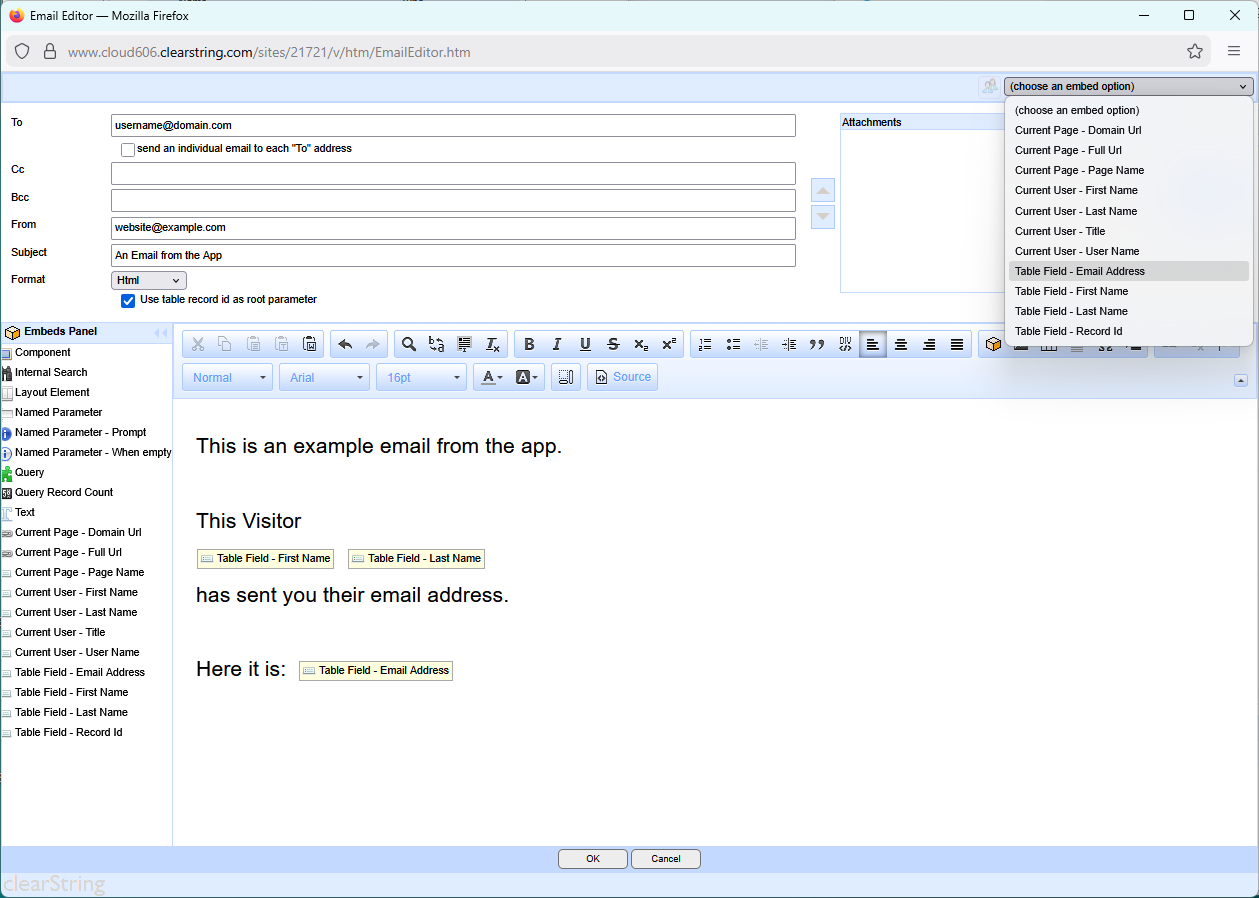The width and height of the screenshot is (1259, 898).
Task: Expand the 16pt font size dropdown
Action: pyautogui.click(x=422, y=377)
